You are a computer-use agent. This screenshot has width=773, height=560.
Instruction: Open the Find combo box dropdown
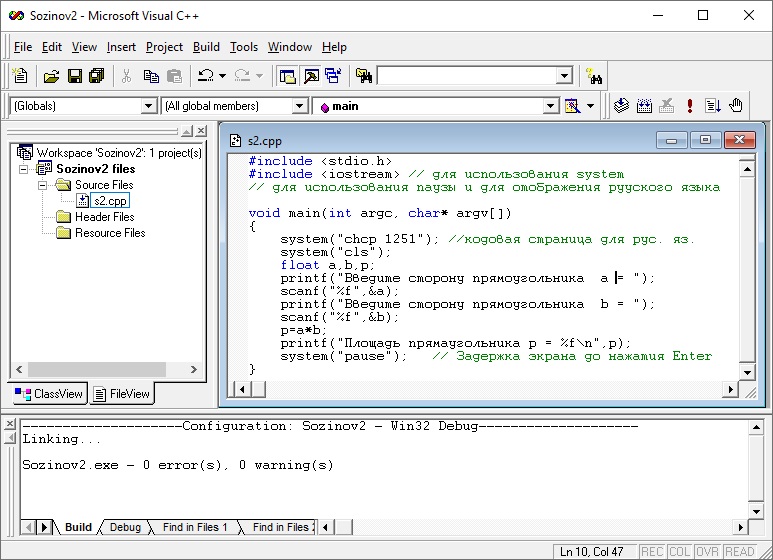click(564, 76)
